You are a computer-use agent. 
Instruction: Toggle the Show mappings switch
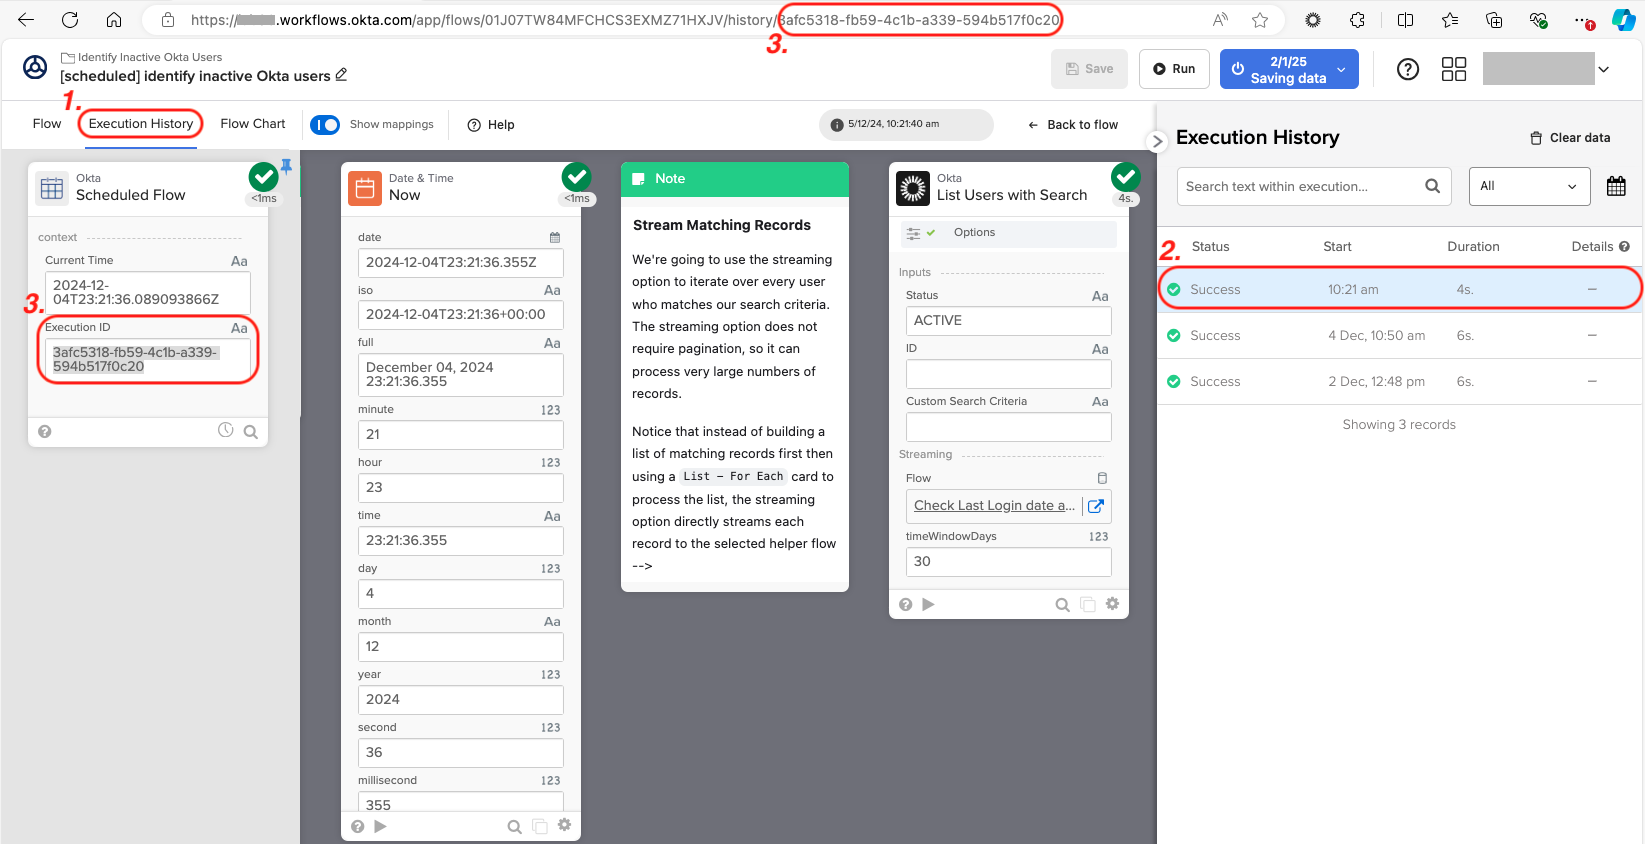pos(325,125)
